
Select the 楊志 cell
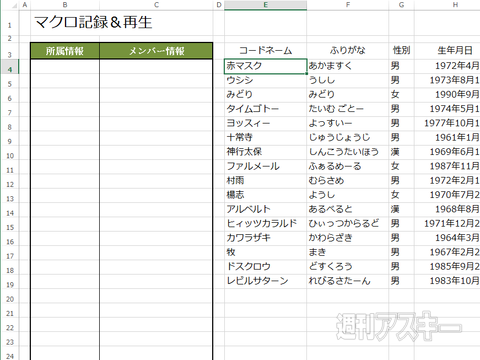pos(265,195)
